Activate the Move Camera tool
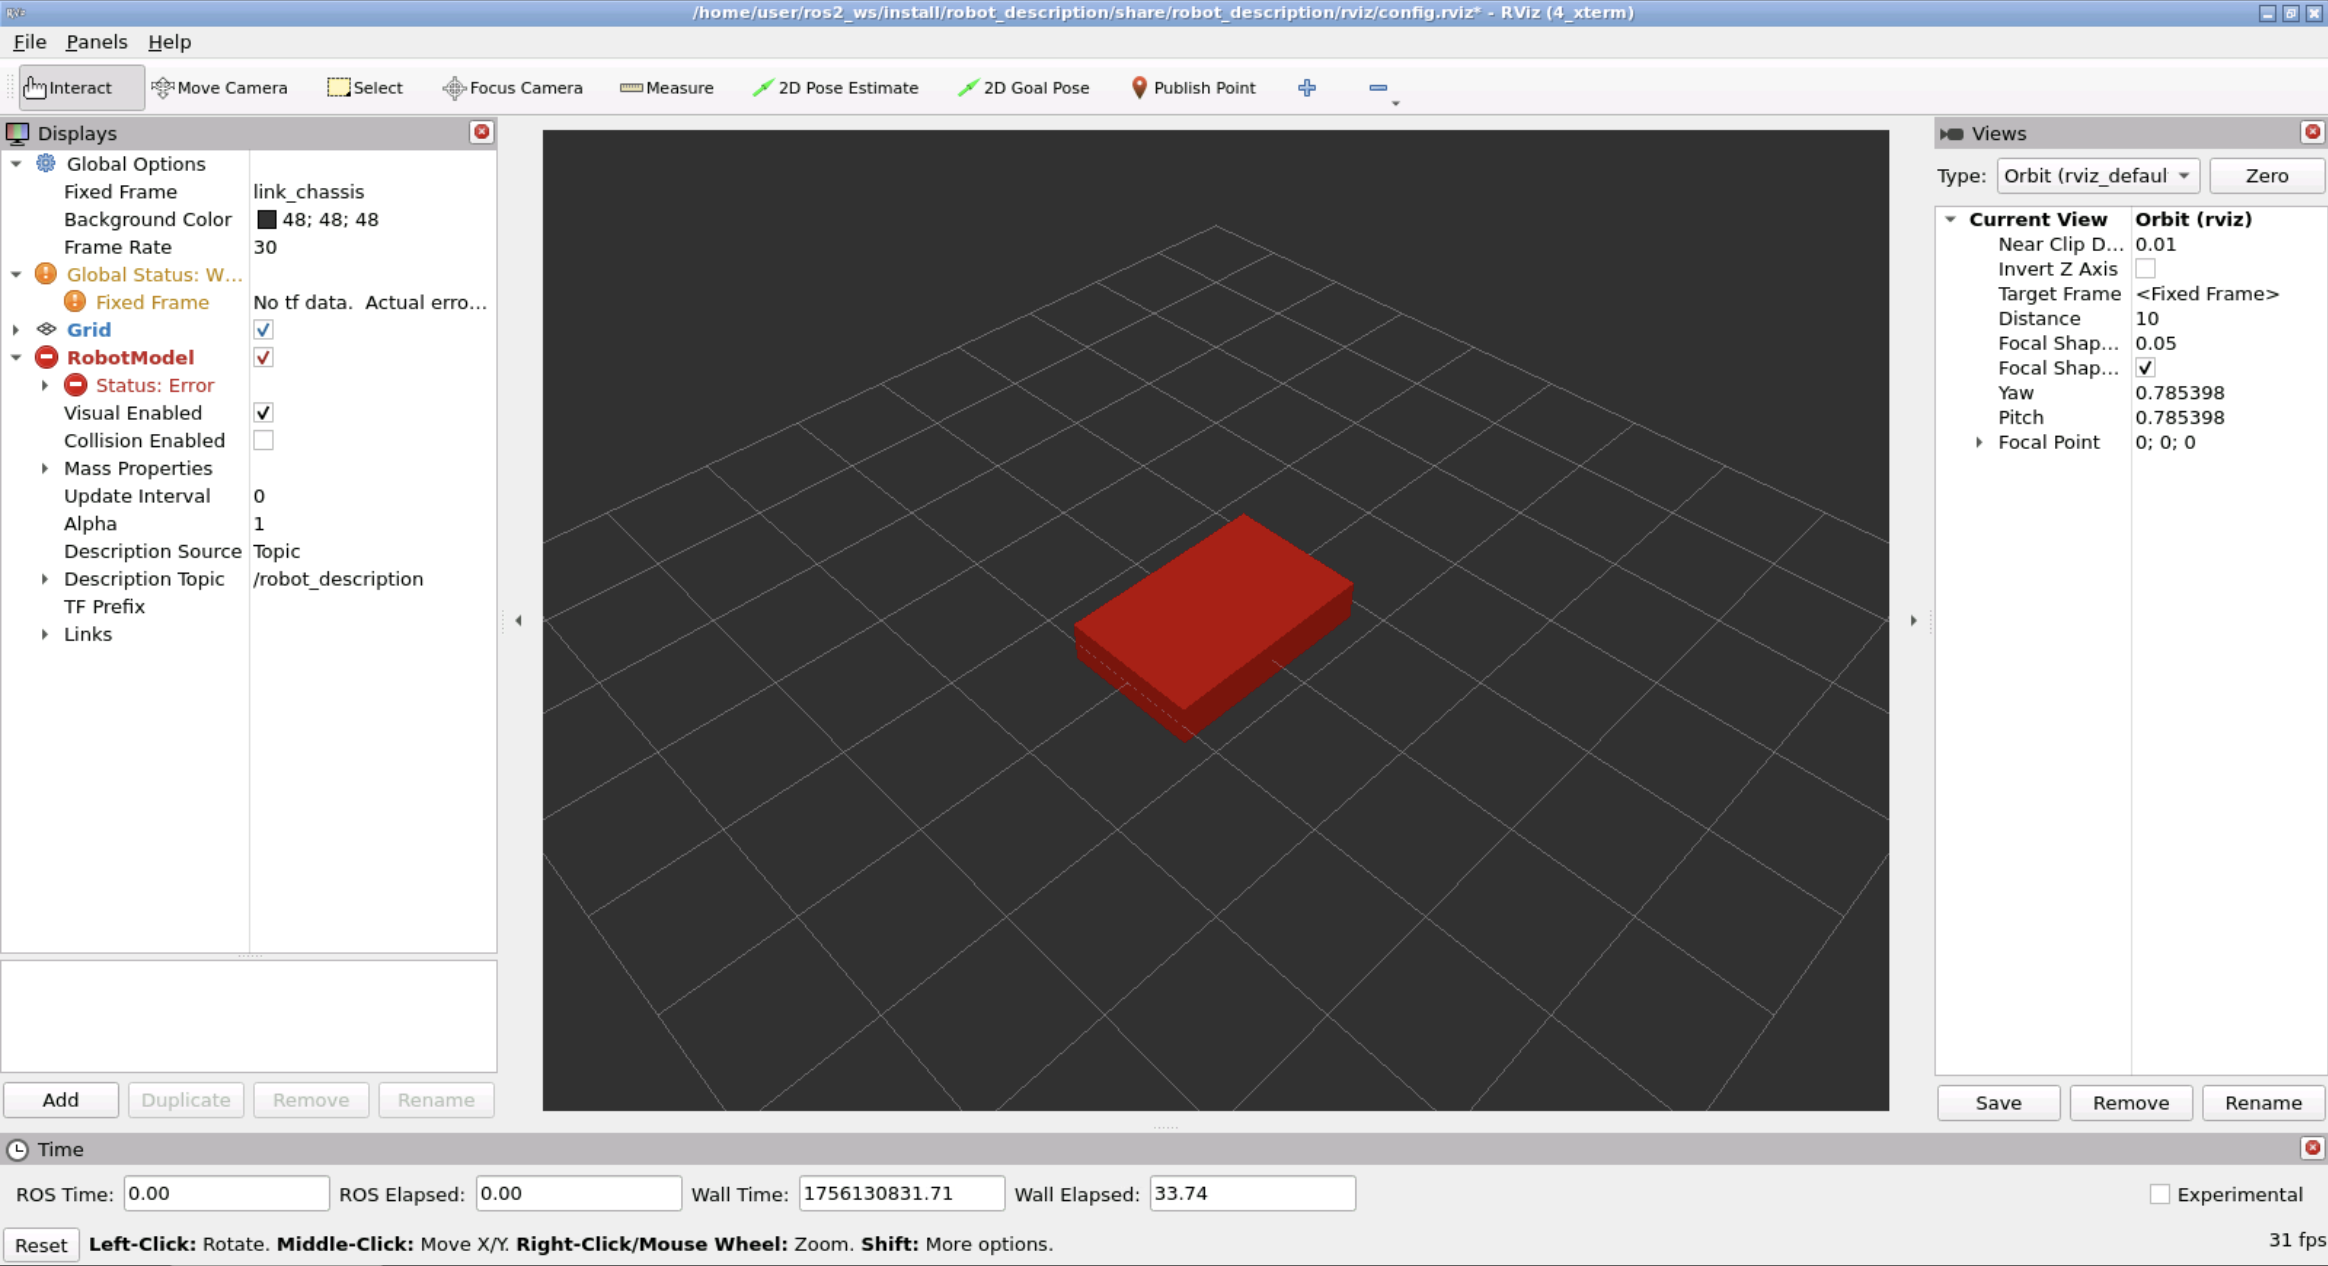2328x1266 pixels. point(220,88)
